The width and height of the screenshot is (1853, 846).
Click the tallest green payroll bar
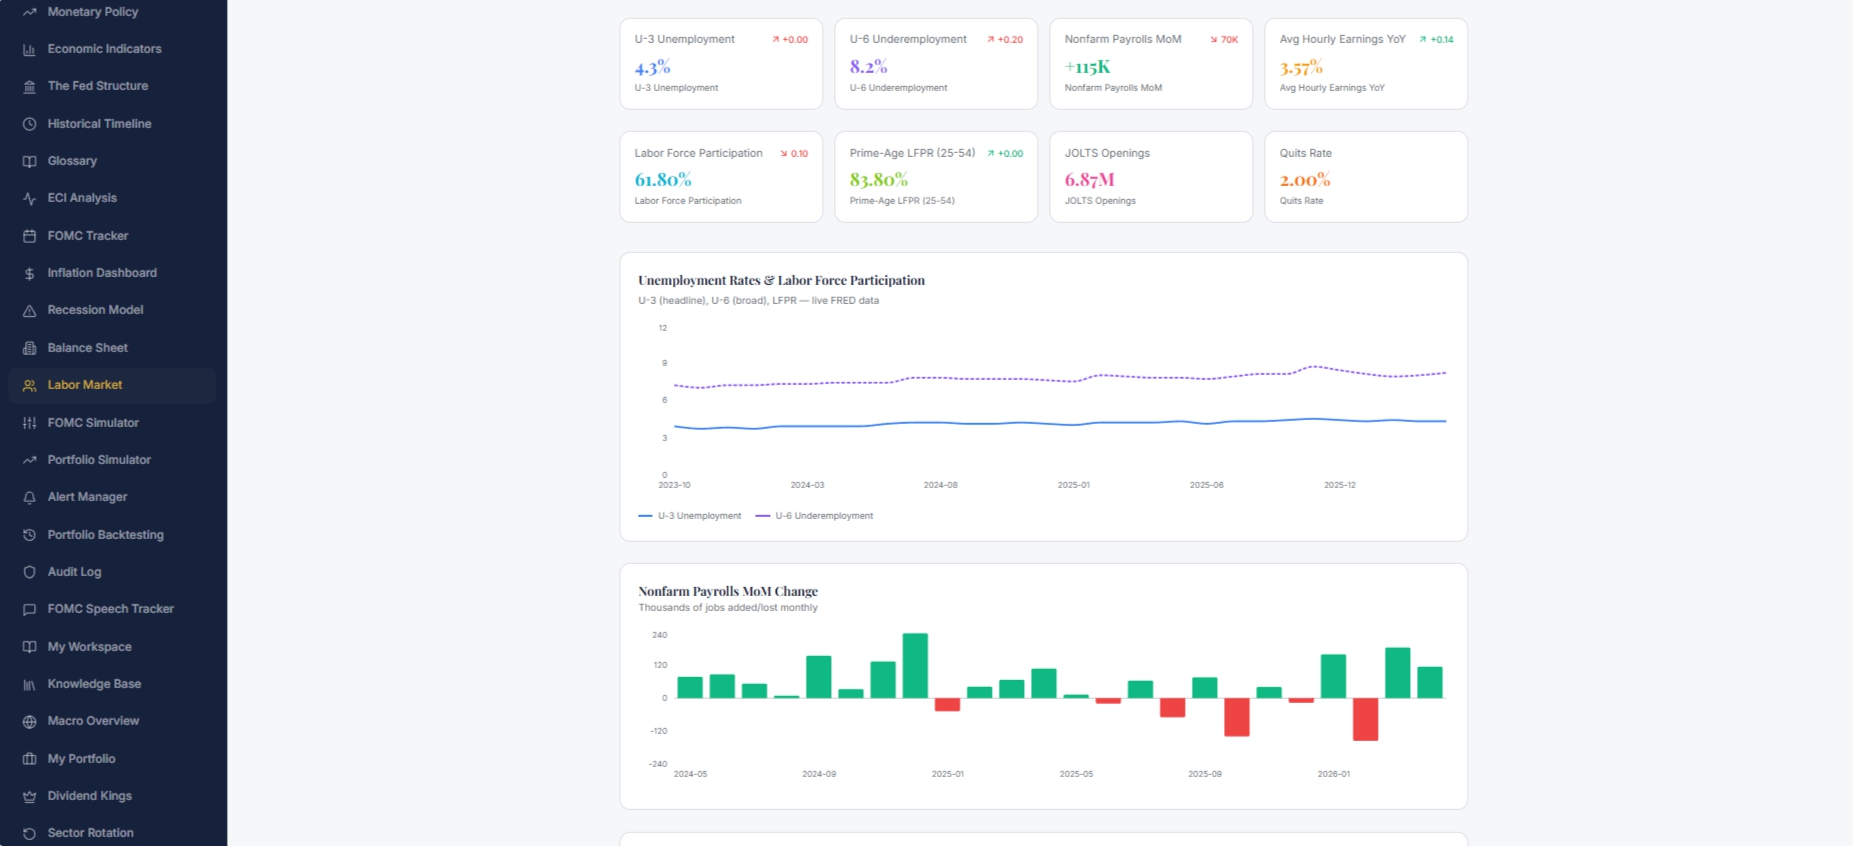tap(915, 665)
